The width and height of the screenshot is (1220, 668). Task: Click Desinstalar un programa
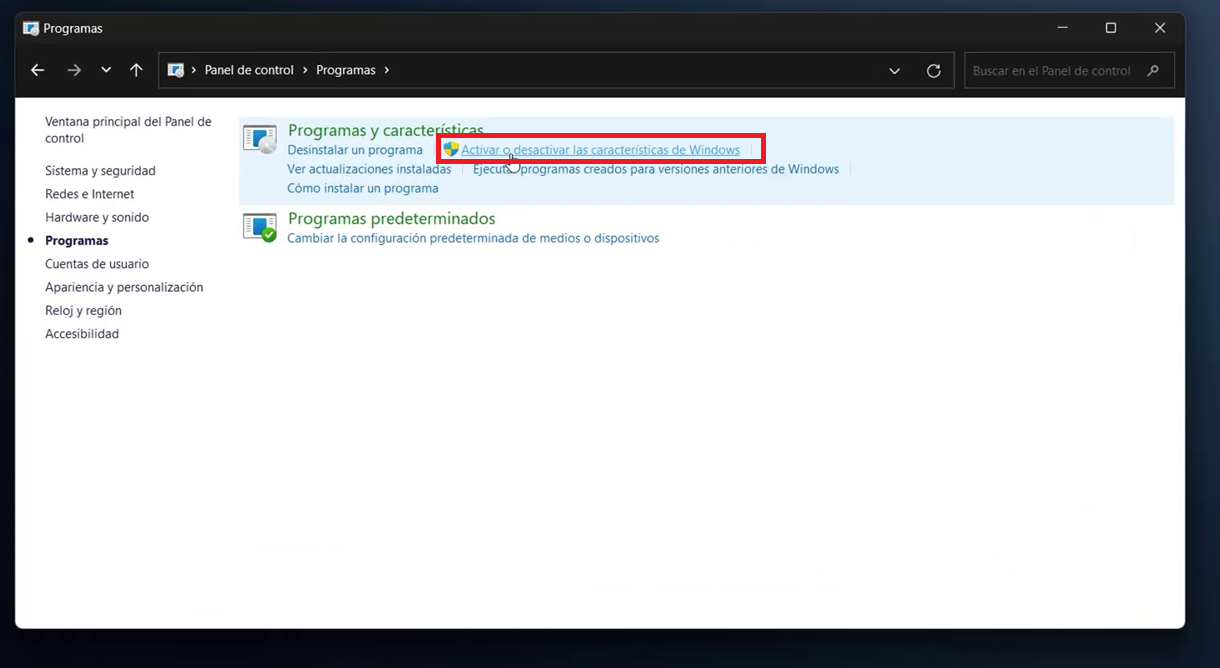(x=355, y=150)
